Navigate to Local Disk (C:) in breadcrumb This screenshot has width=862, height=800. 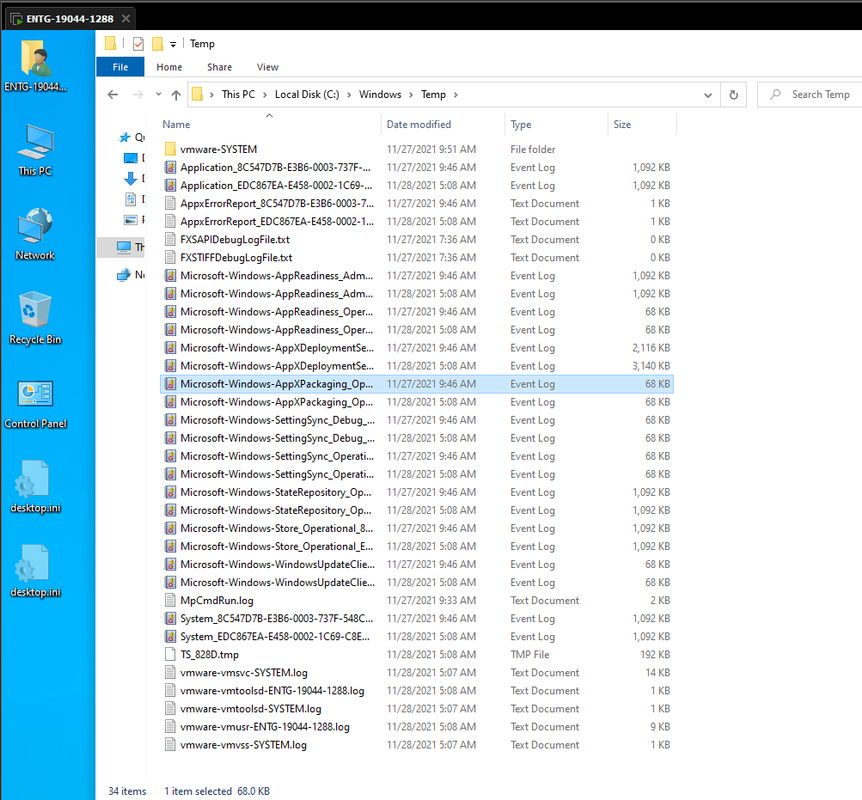tap(307, 95)
